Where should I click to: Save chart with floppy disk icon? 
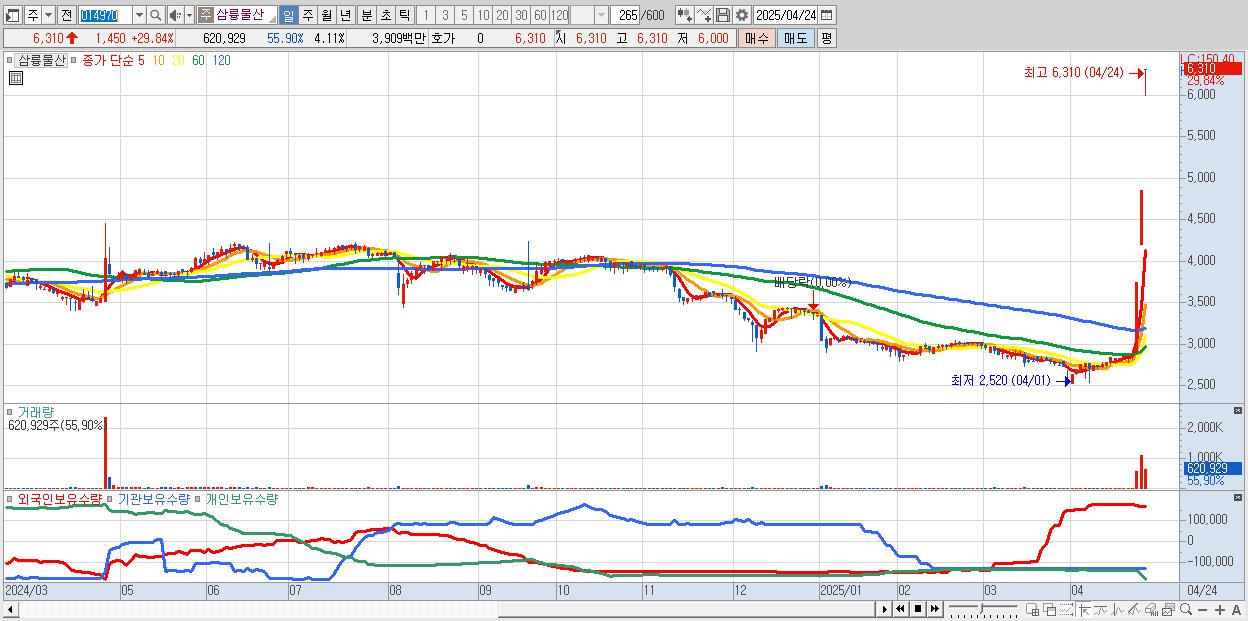pyautogui.click(x=722, y=15)
